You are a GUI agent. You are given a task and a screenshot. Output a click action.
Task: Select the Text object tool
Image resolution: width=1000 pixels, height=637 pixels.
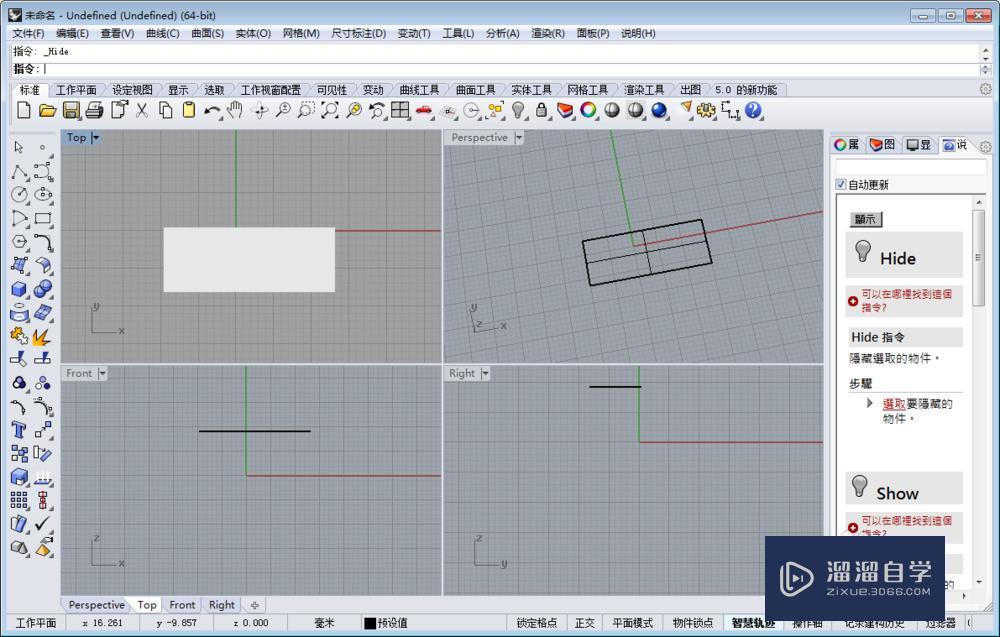tap(19, 430)
